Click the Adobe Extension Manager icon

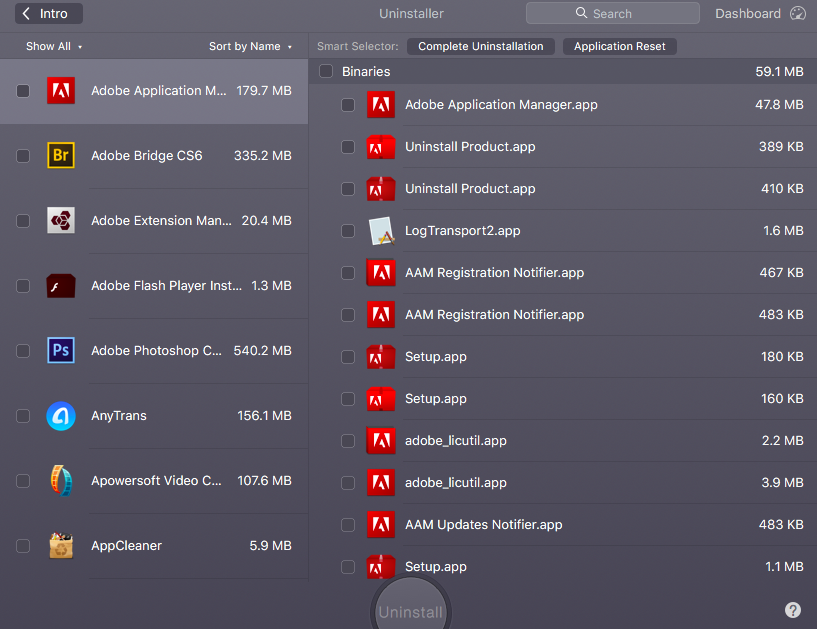[61, 220]
